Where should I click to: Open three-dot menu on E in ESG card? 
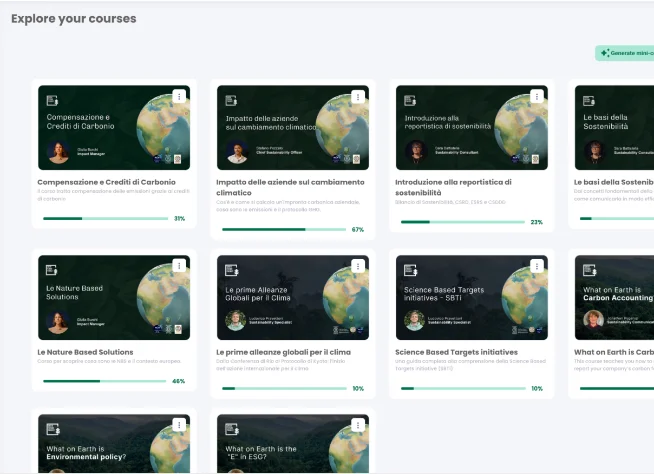(x=358, y=425)
